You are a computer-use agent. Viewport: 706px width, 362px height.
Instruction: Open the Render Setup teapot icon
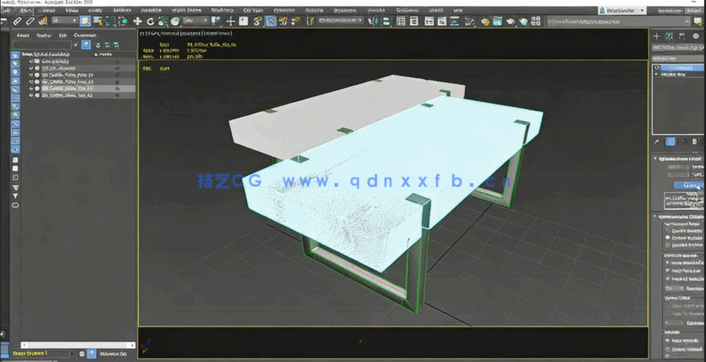tap(485, 21)
